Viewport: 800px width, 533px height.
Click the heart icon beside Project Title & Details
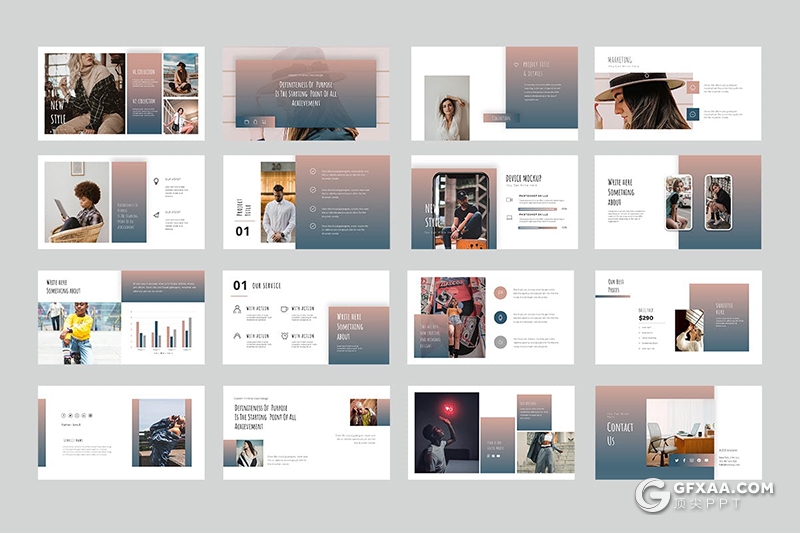[516, 65]
